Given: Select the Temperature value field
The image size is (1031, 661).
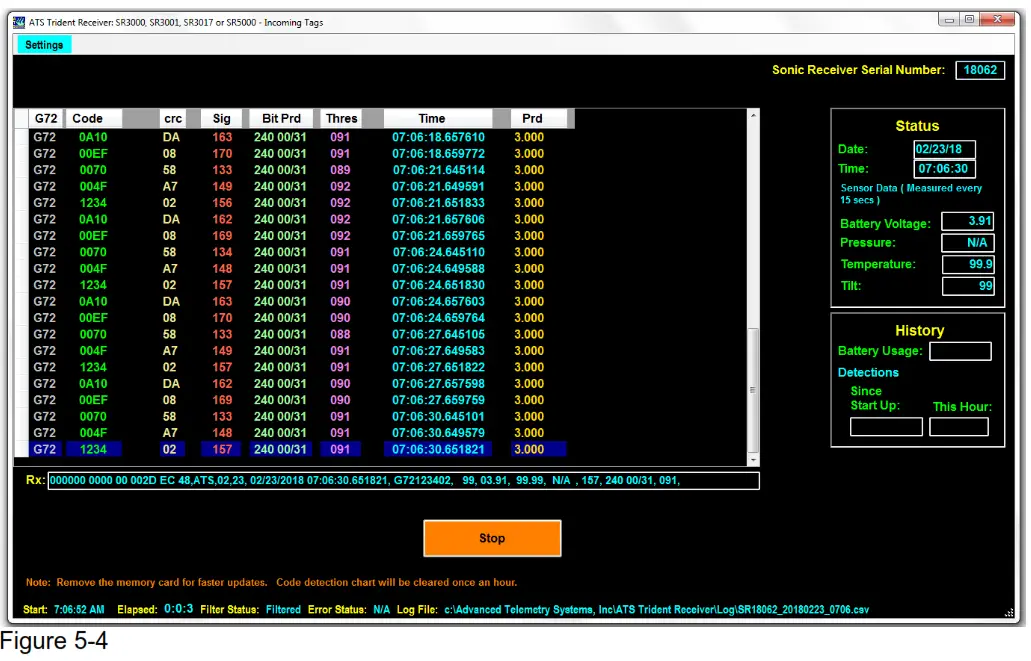Looking at the screenshot, I should pyautogui.click(x=968, y=264).
